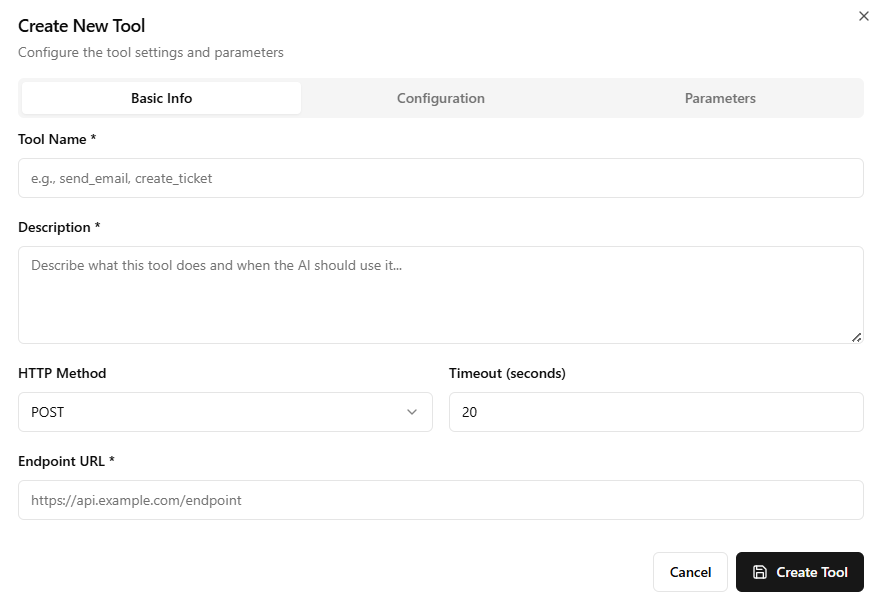Click inside the Tool Name field
881x612 pixels.
440,177
